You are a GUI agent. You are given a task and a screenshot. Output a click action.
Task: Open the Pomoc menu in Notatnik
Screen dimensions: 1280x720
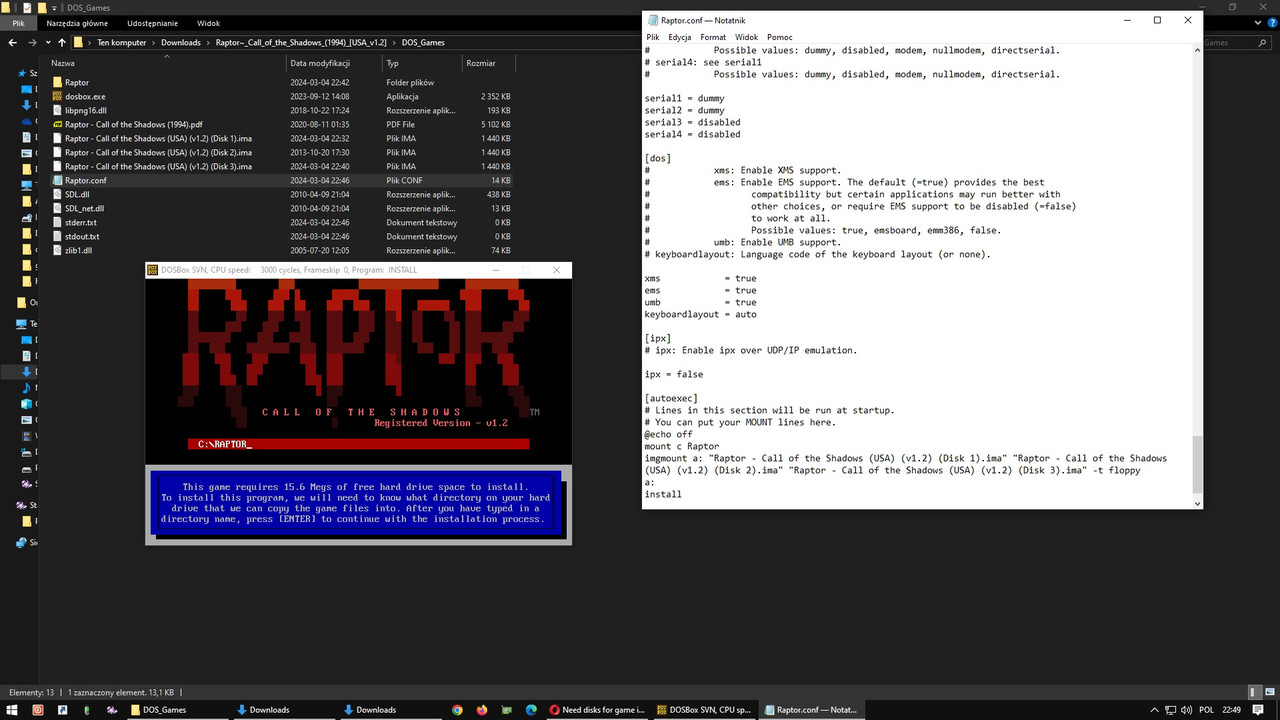[x=780, y=37]
